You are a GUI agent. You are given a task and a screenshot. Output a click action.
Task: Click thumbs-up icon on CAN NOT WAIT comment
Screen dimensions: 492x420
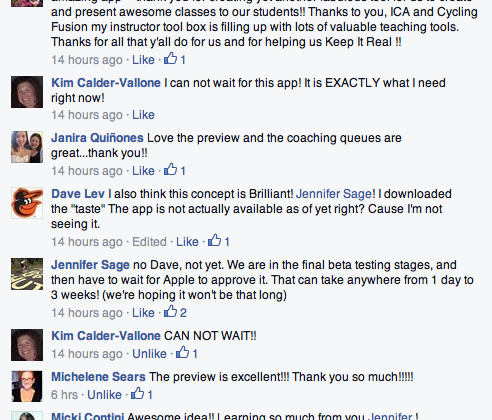coord(182,352)
